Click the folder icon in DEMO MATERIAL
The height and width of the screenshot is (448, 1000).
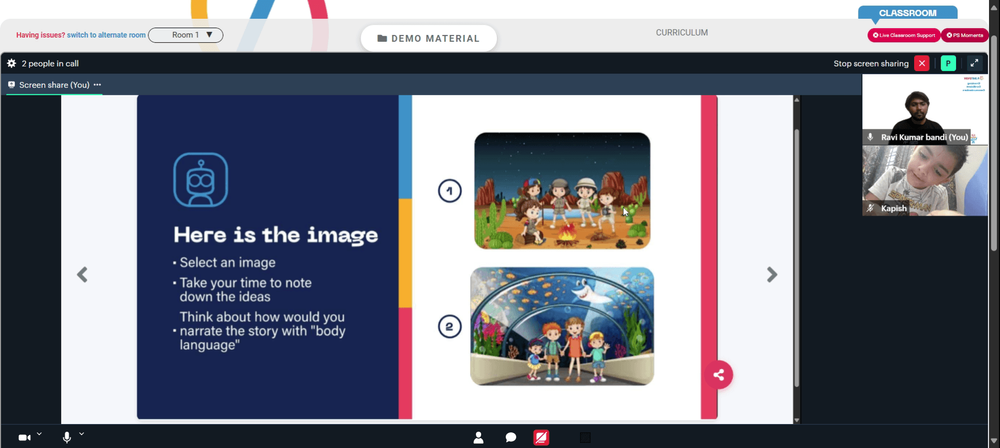coord(382,38)
